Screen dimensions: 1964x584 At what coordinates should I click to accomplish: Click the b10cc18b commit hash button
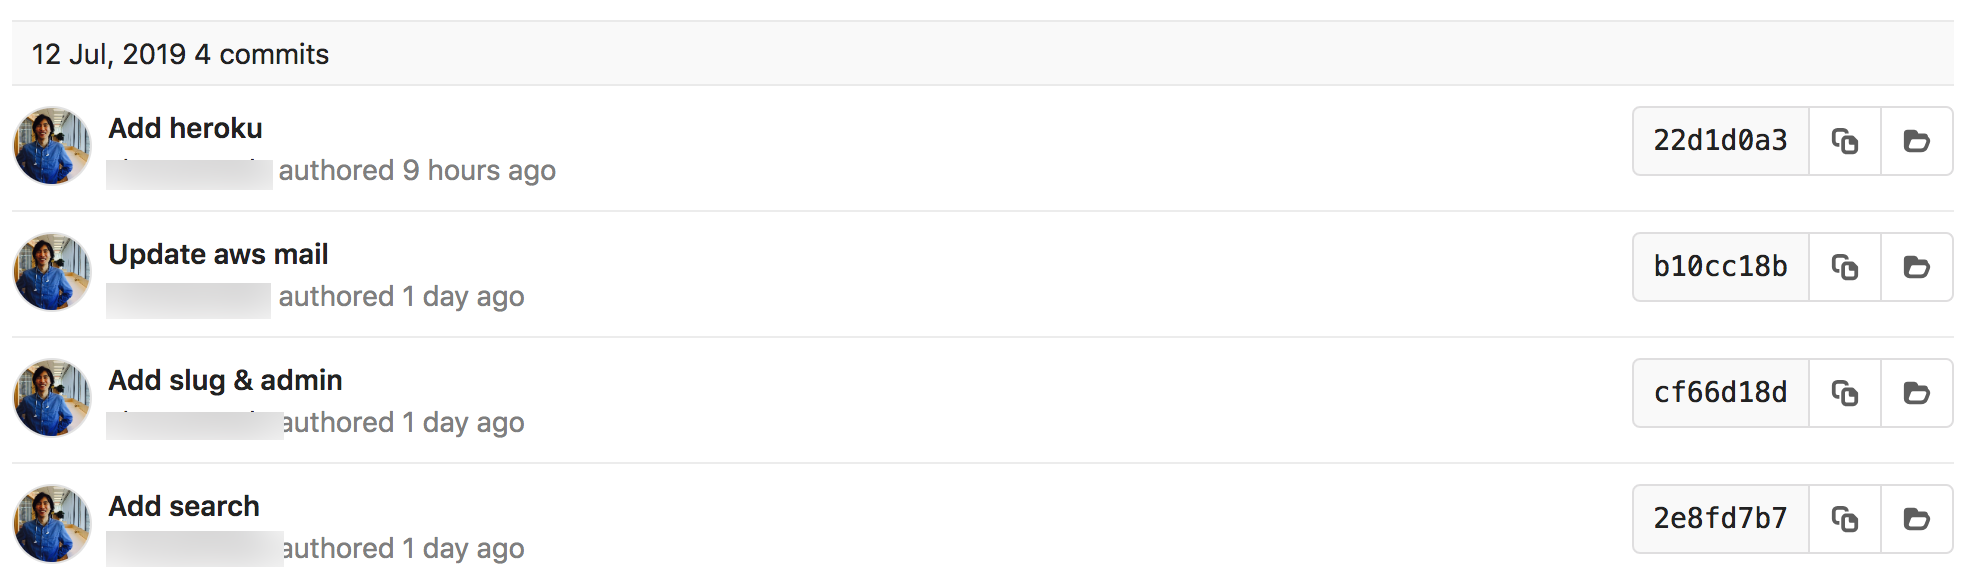click(x=1720, y=267)
